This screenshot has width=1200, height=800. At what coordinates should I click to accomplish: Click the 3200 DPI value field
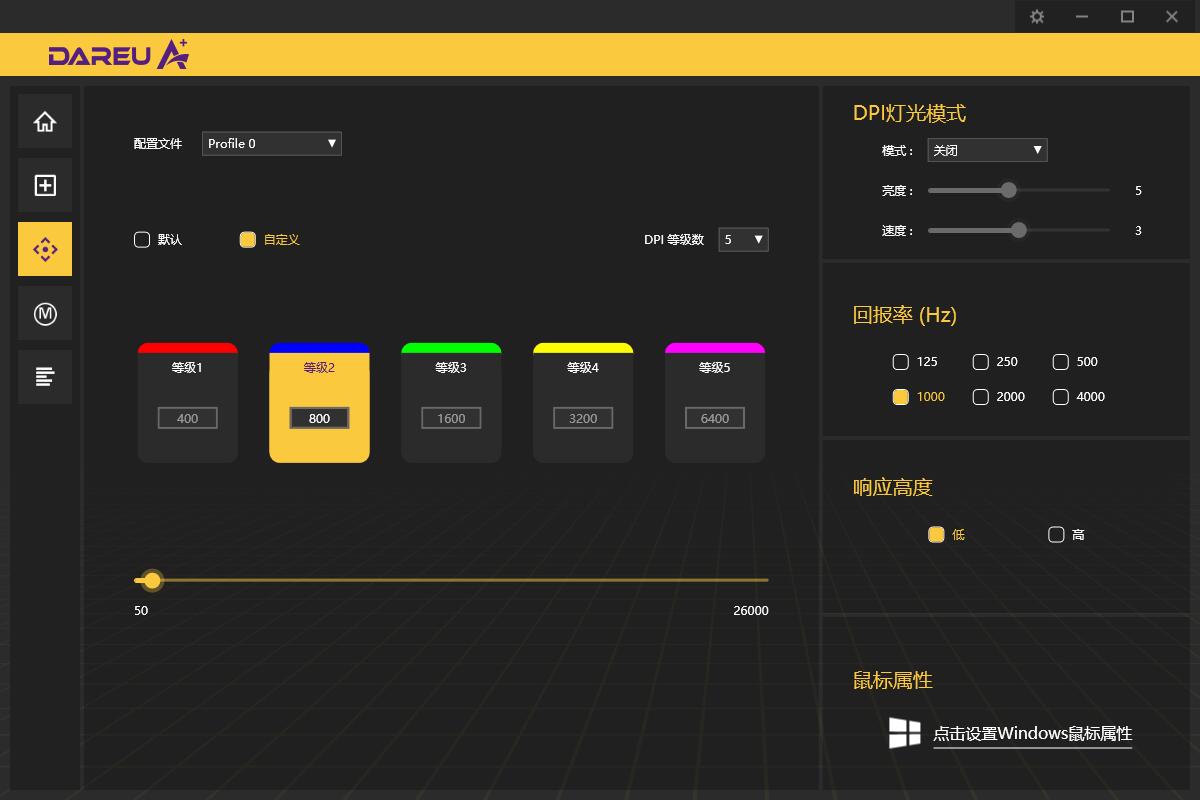[583, 418]
